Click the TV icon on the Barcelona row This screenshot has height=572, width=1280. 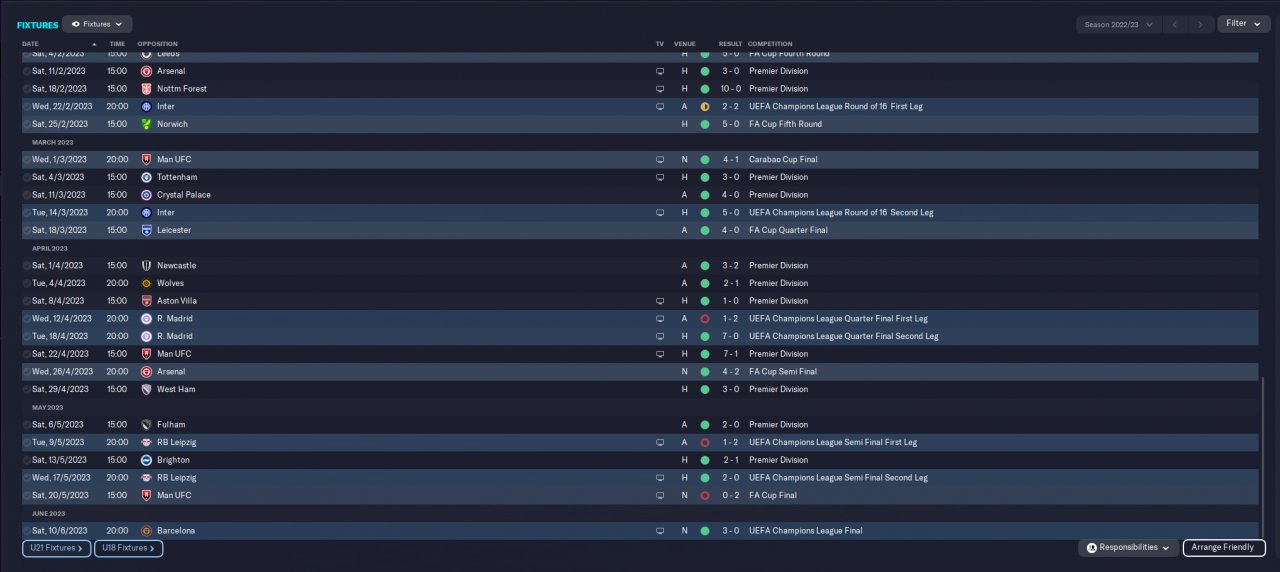[x=660, y=531]
